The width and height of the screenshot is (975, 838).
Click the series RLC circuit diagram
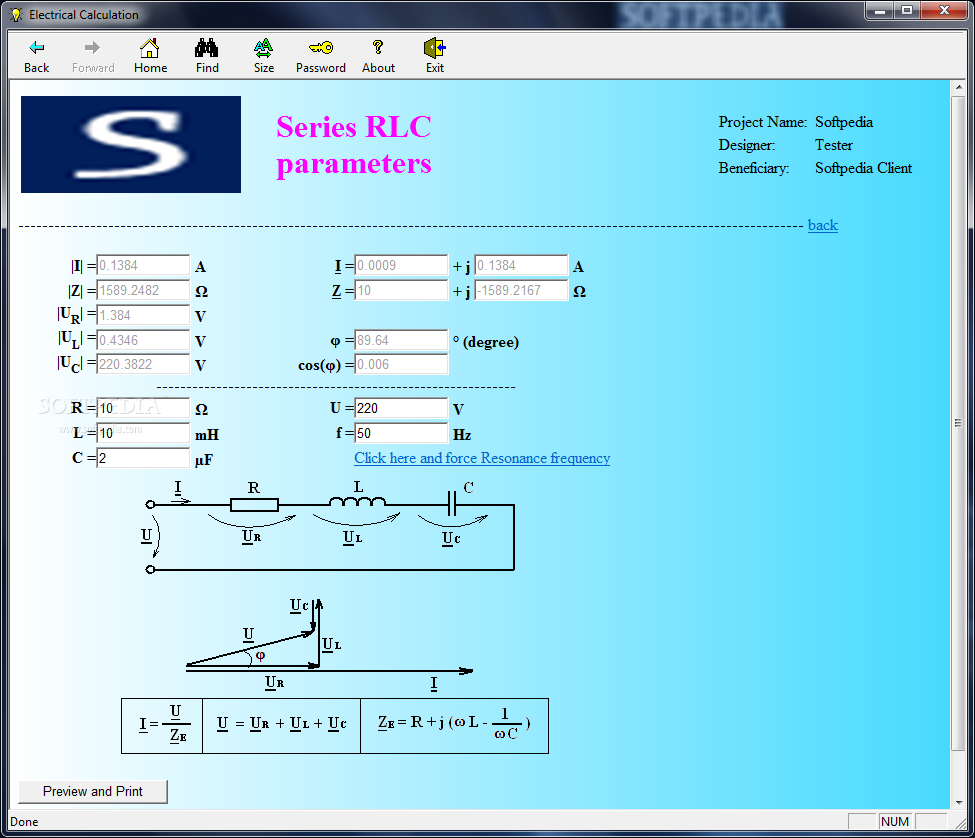pos(330,526)
